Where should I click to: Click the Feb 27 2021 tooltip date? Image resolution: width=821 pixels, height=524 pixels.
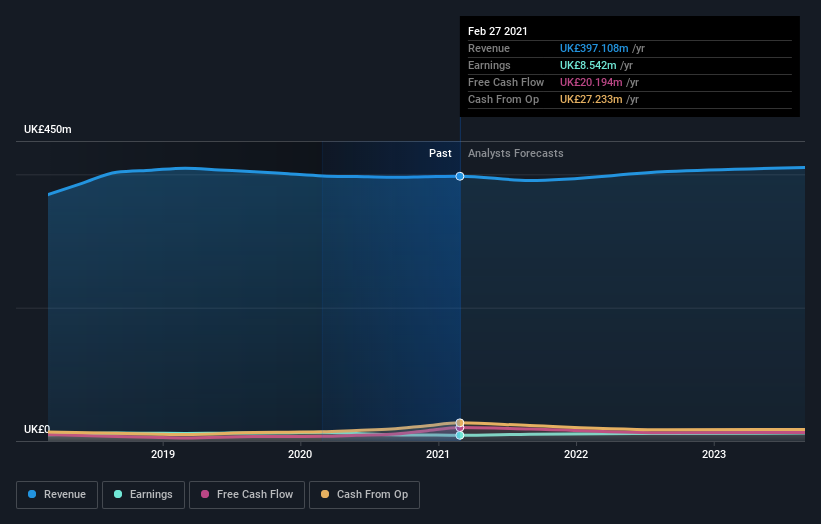[x=497, y=31]
